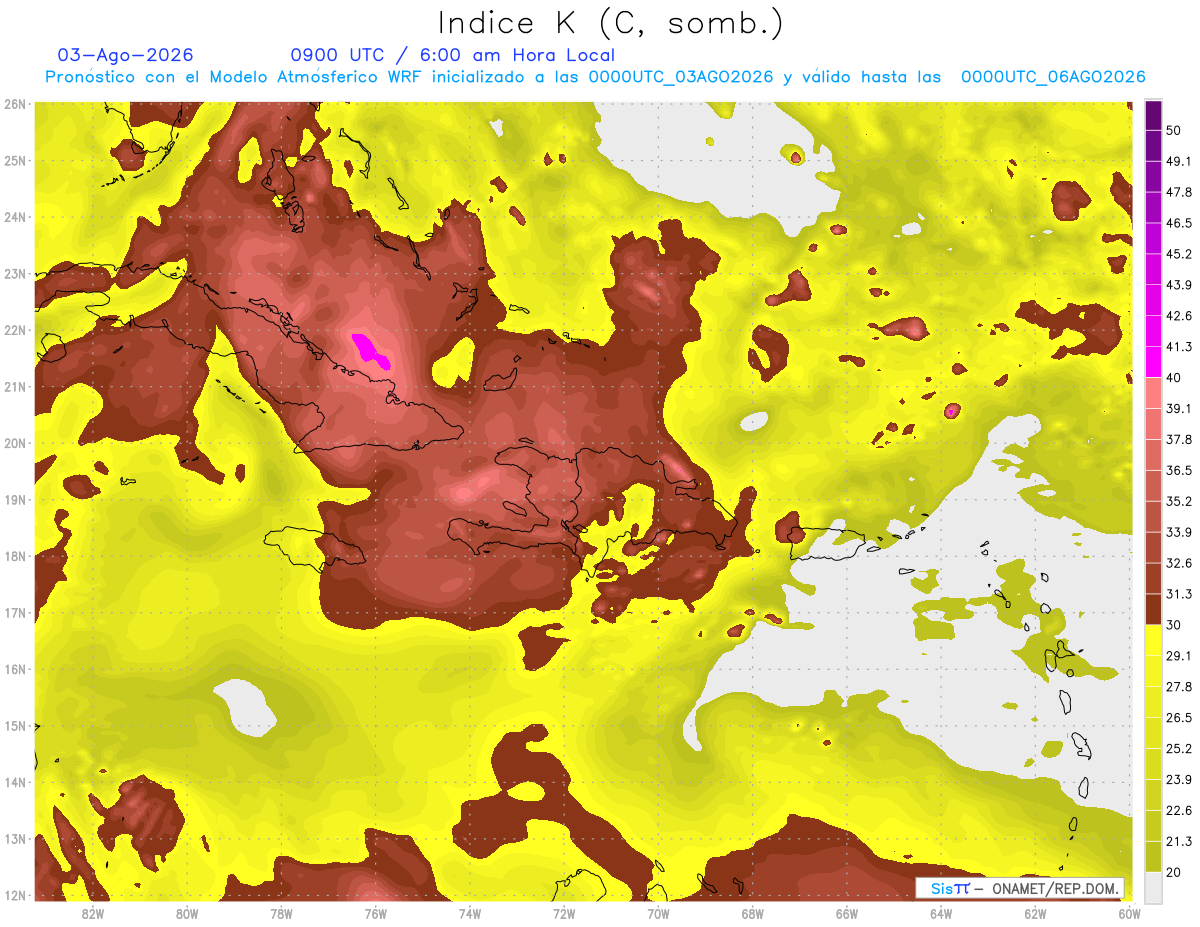Click the "68W" longitude label
Image resolution: width=1200 pixels, height=927 pixels.
753,913
